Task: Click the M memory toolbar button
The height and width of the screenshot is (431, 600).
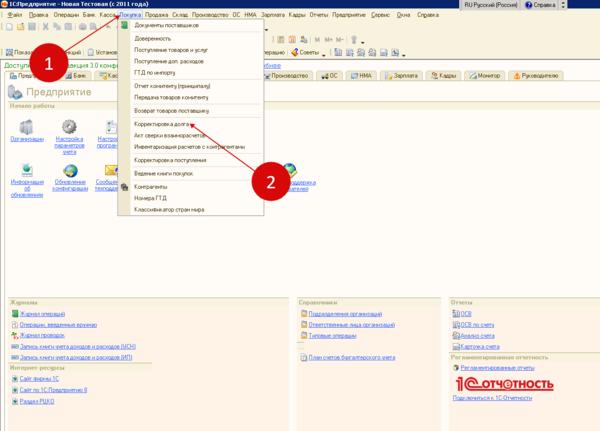Action: [317, 39]
